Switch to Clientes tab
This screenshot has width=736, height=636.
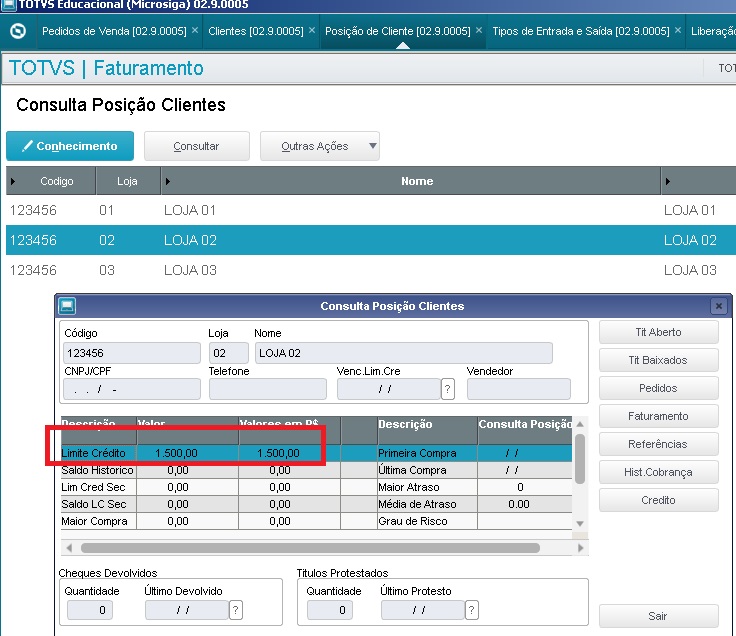click(256, 31)
